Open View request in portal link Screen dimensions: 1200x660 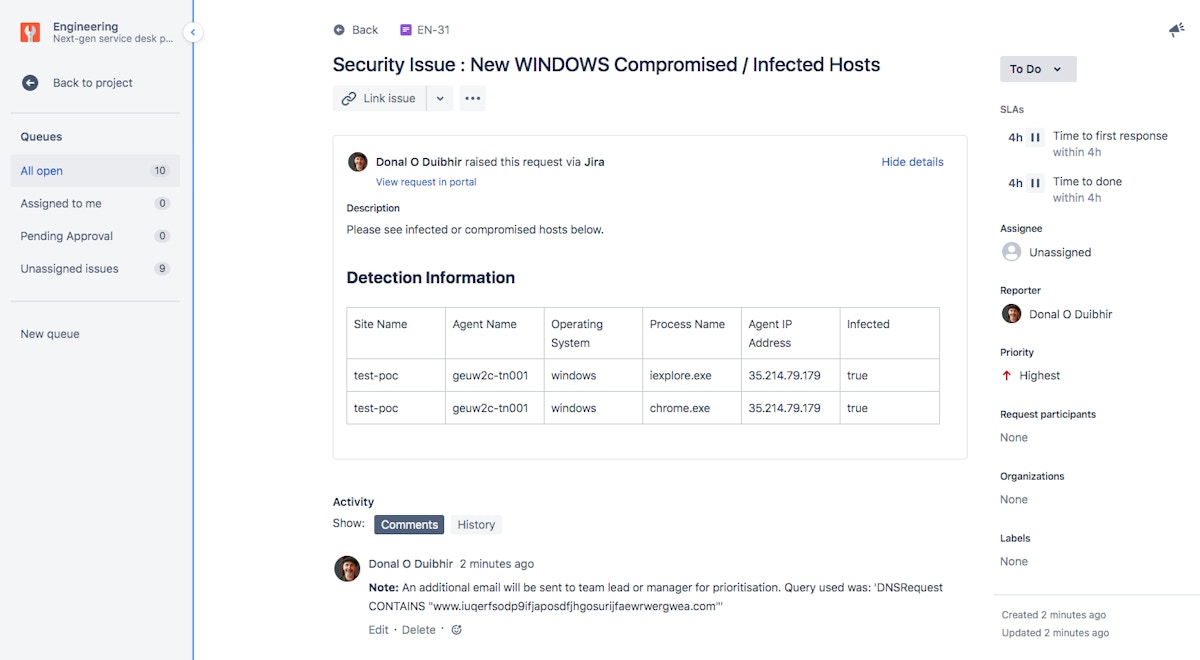tap(426, 182)
